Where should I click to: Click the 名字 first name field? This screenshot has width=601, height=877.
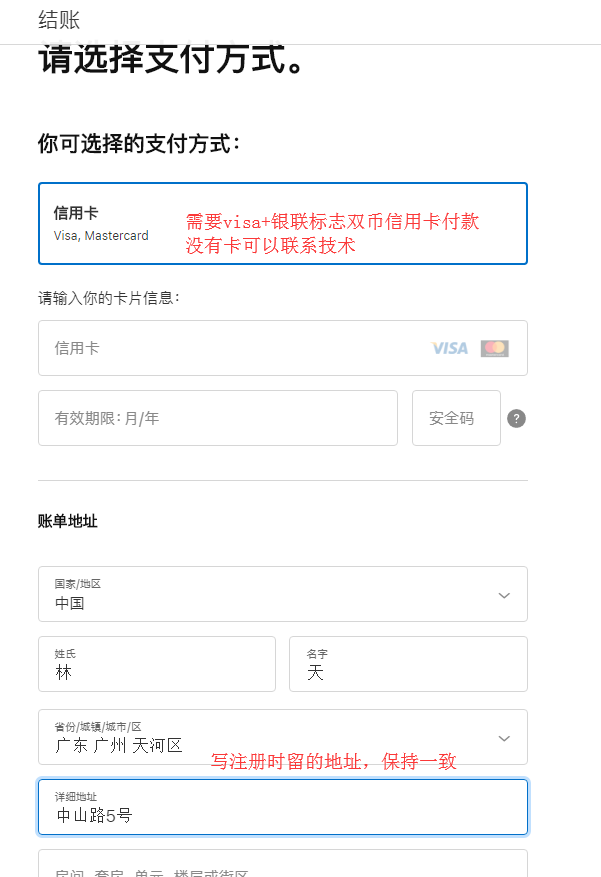click(x=407, y=664)
